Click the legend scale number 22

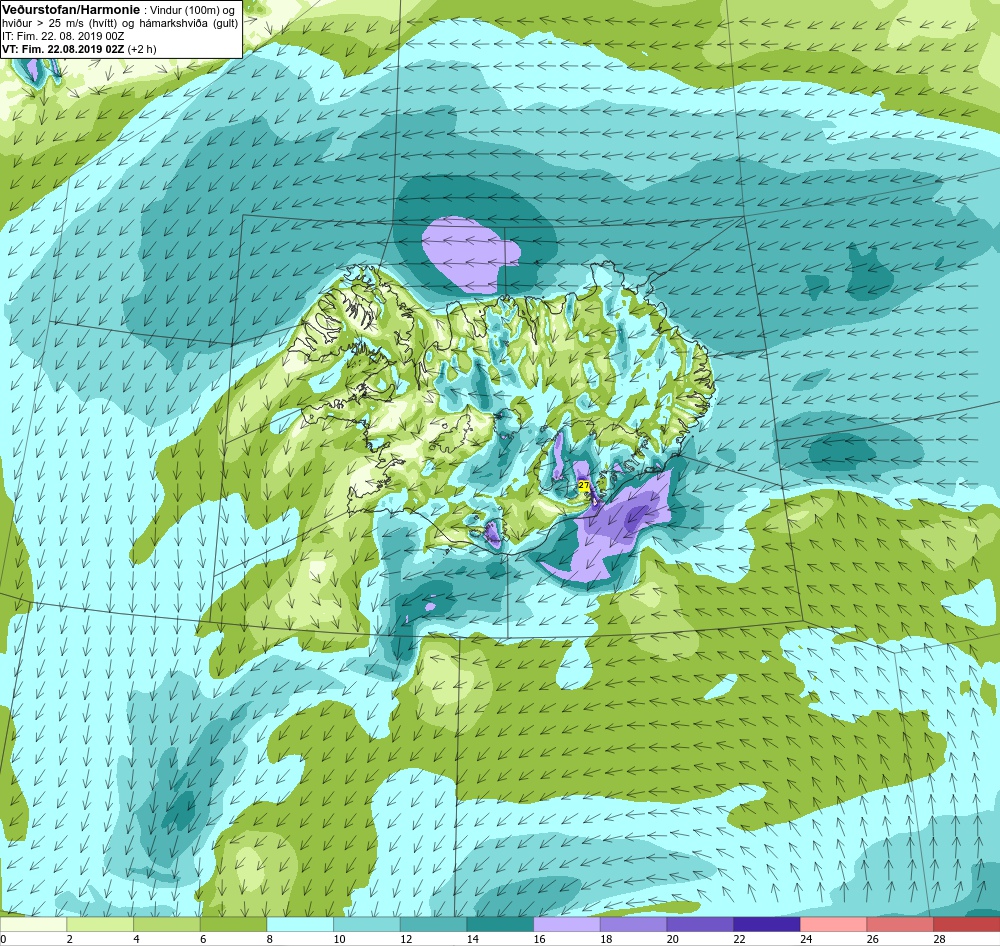pyautogui.click(x=739, y=939)
